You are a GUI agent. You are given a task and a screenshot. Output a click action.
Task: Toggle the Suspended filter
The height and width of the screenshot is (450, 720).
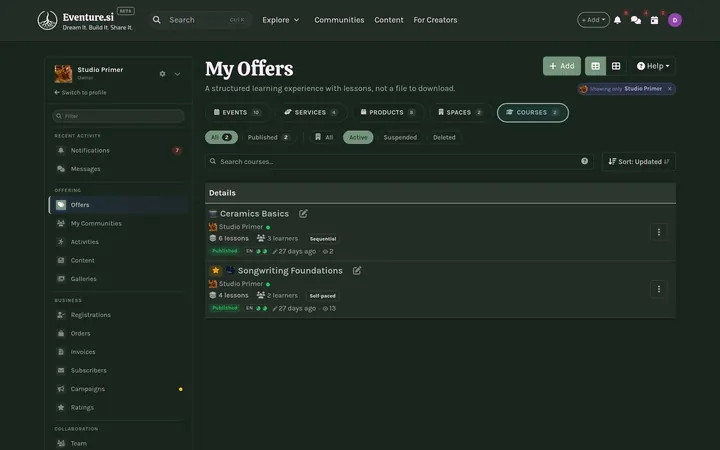pyautogui.click(x=400, y=137)
